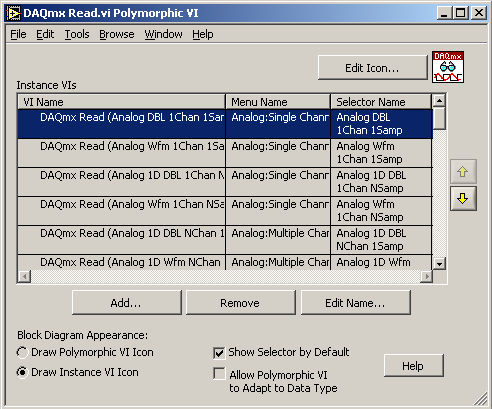This screenshot has width=492, height=409.
Task: Enable Allow Polymorphic VI to Adapt checkbox
Action: click(219, 374)
